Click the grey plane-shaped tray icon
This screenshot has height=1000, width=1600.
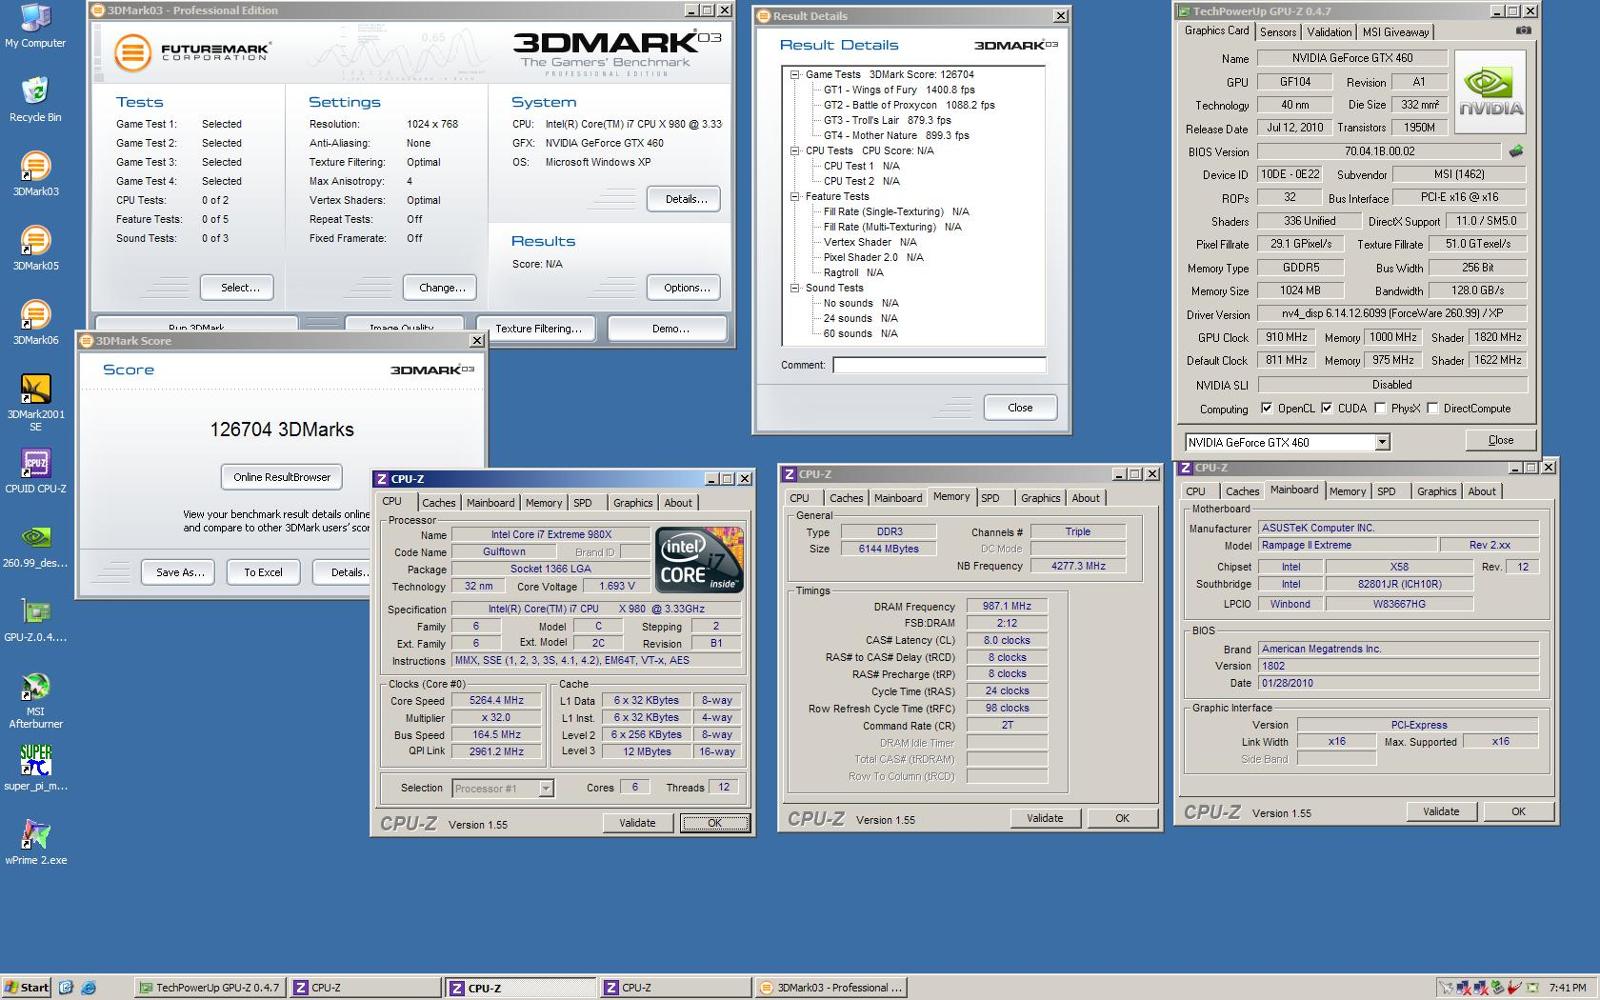(1447, 988)
